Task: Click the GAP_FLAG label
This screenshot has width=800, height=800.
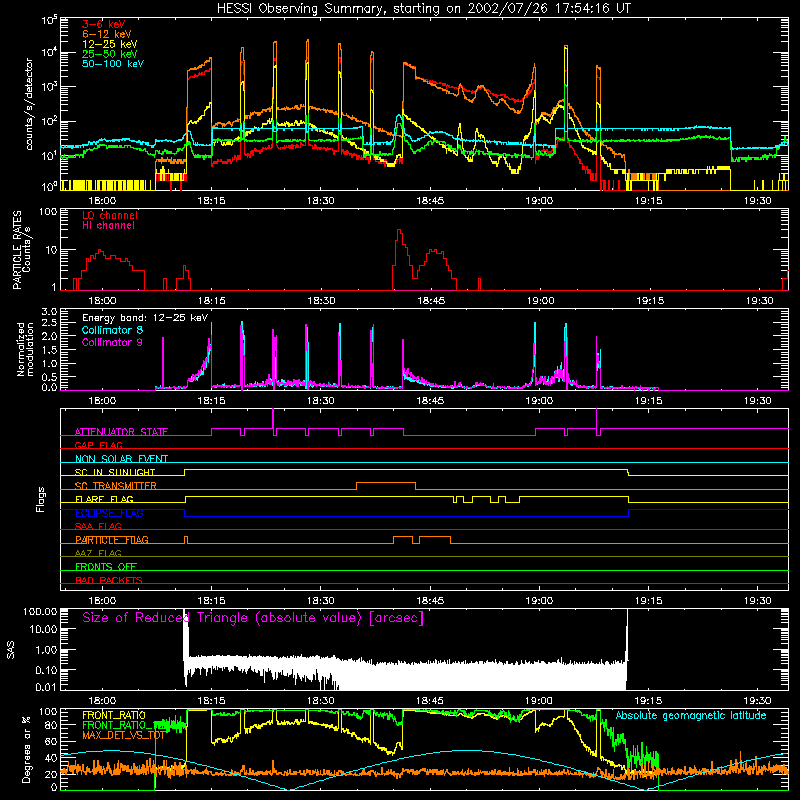Action: 98,445
